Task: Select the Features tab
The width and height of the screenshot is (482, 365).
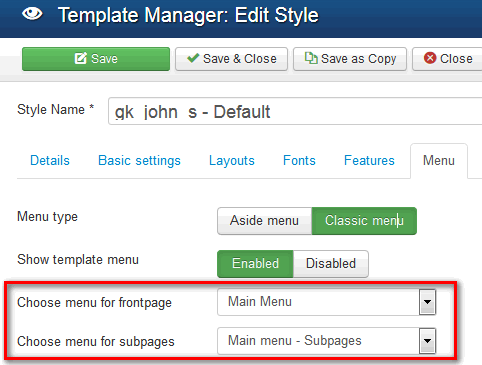Action: coord(369,161)
